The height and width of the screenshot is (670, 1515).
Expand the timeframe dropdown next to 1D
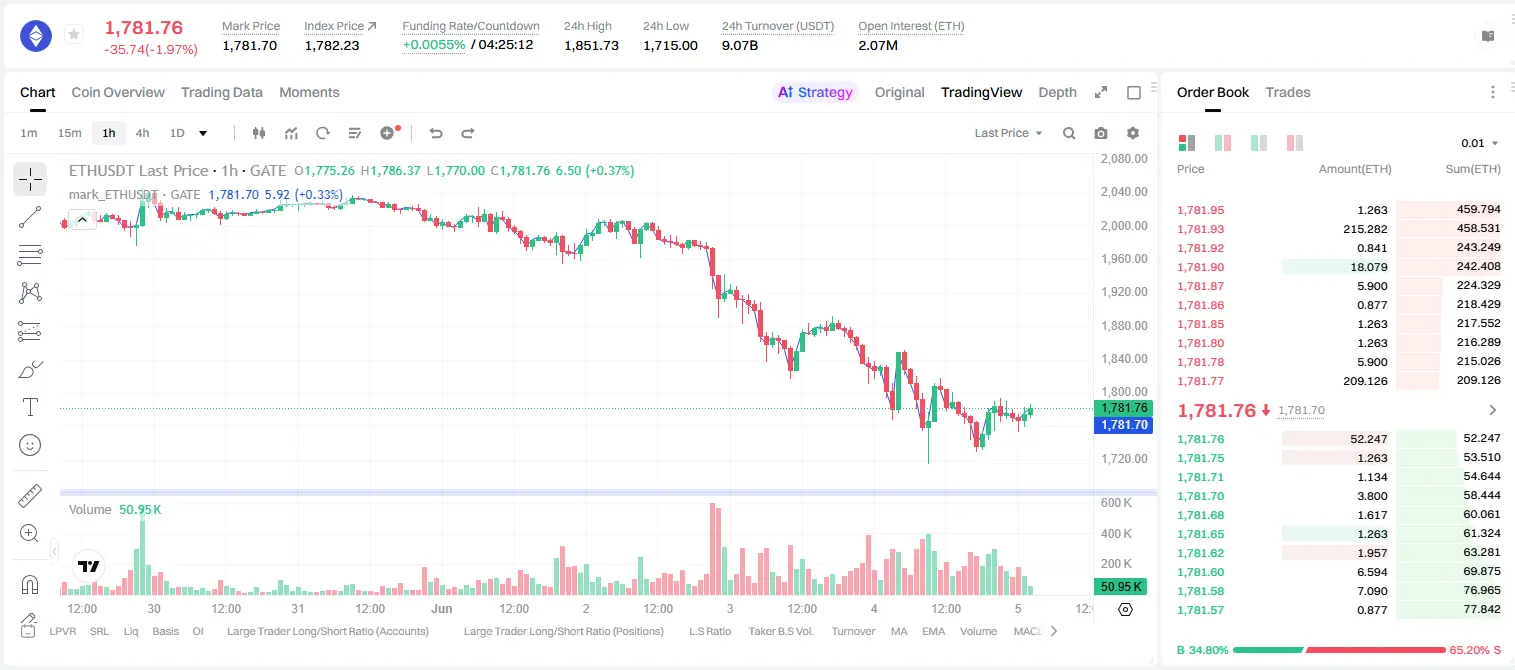pyautogui.click(x=203, y=133)
